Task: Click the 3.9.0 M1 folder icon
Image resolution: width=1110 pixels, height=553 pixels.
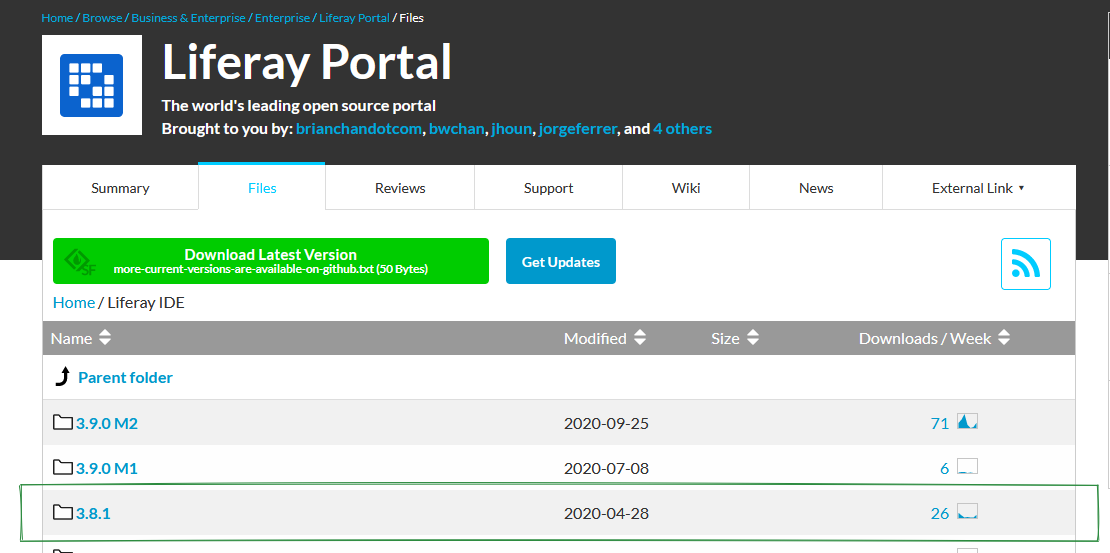Action: (63, 467)
